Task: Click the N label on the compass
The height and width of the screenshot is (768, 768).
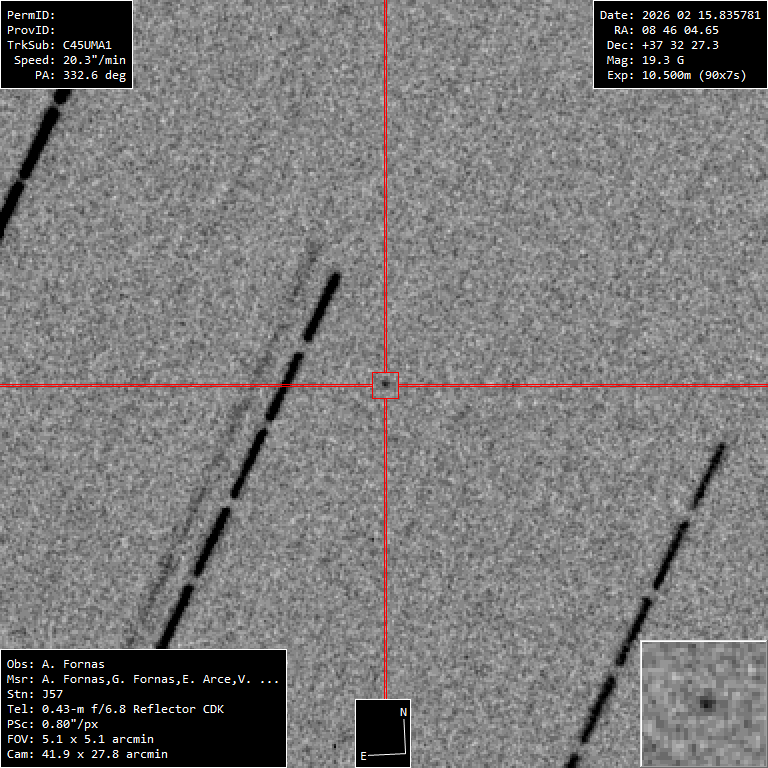Action: pyautogui.click(x=403, y=712)
